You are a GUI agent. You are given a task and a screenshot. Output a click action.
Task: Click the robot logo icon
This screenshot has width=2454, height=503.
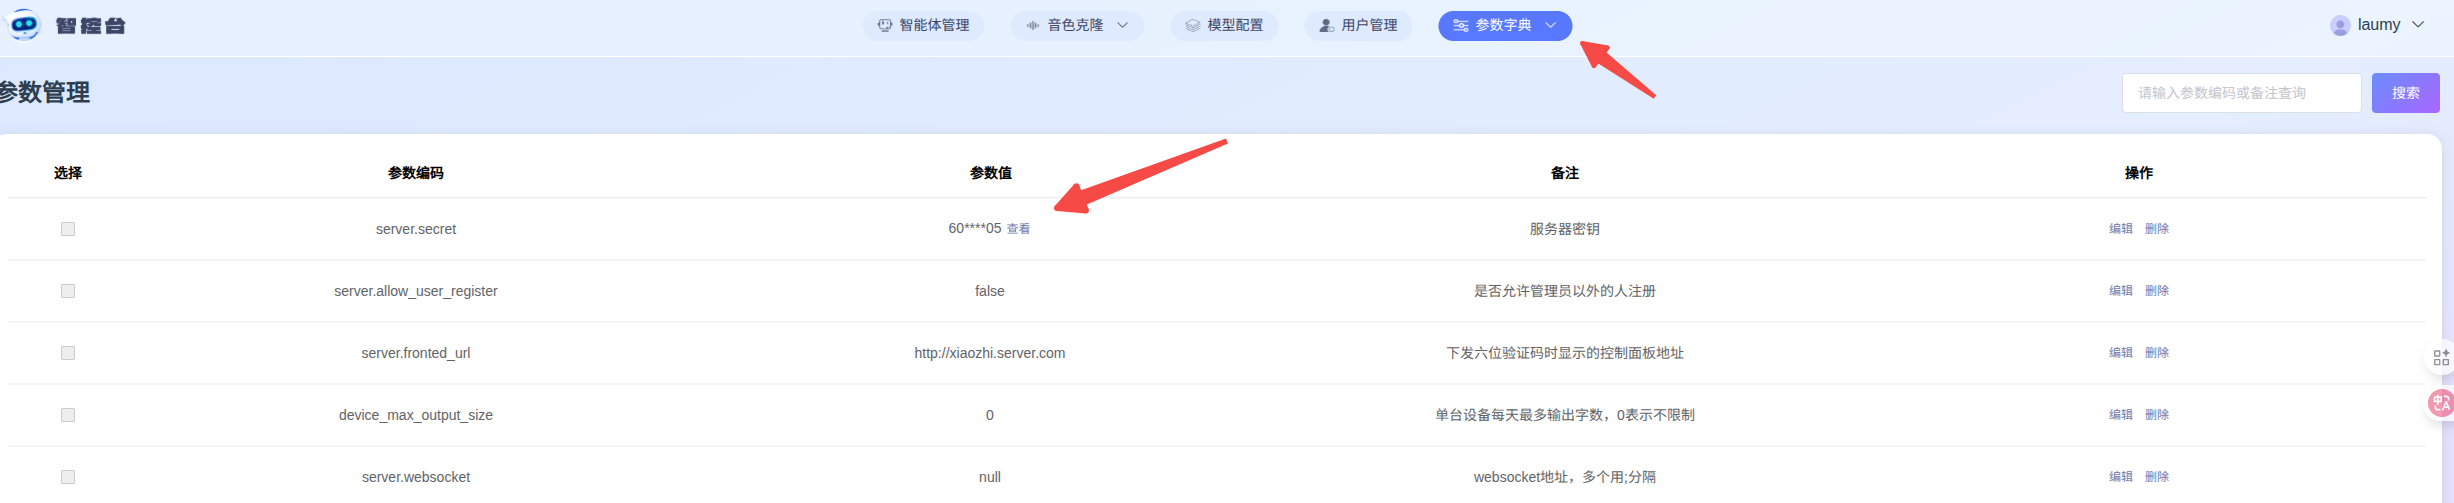(23, 25)
